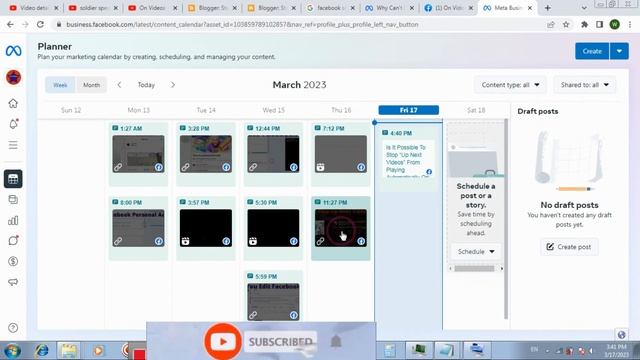Switch to the facebook Google search tab
640x360 pixels.
tap(330, 8)
